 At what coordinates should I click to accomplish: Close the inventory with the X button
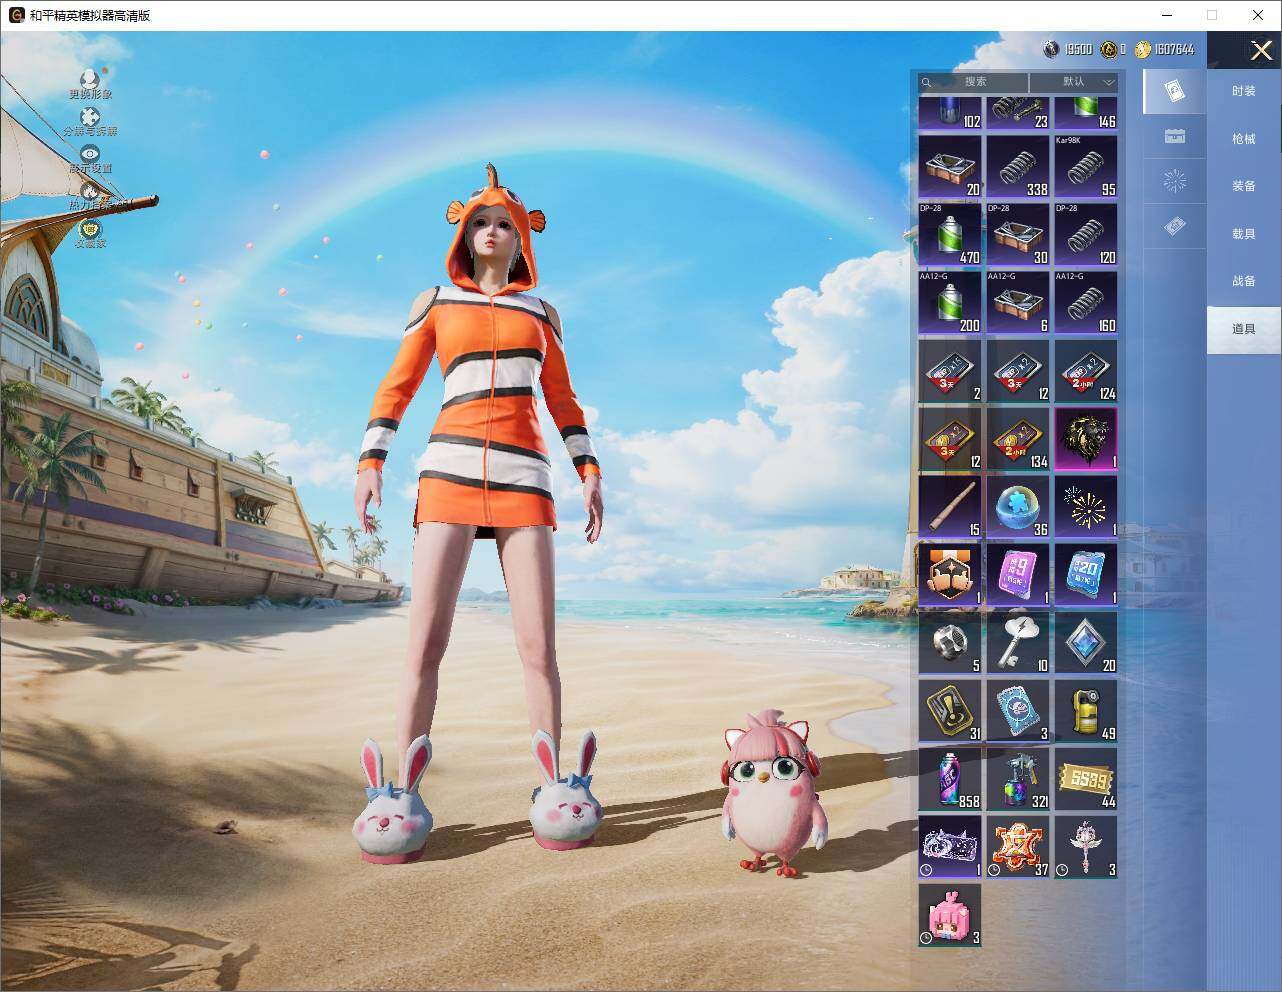pyautogui.click(x=1261, y=50)
